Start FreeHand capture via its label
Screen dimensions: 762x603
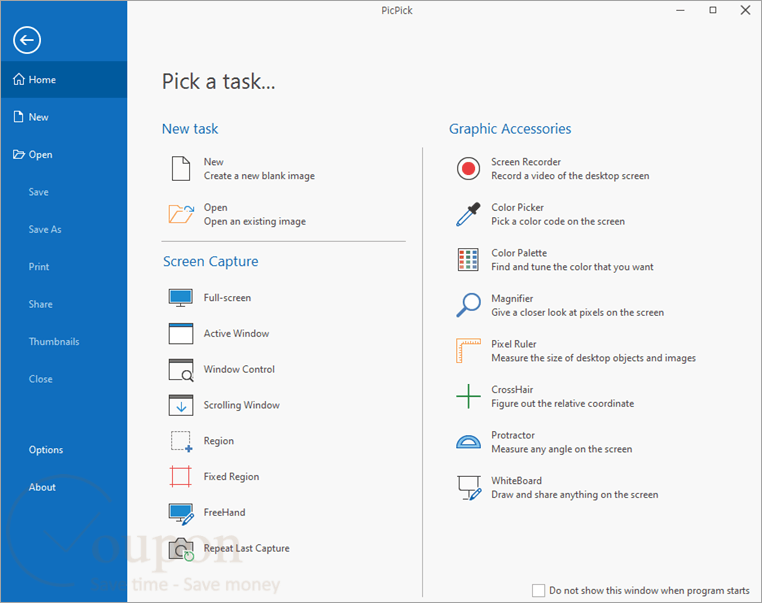point(225,513)
